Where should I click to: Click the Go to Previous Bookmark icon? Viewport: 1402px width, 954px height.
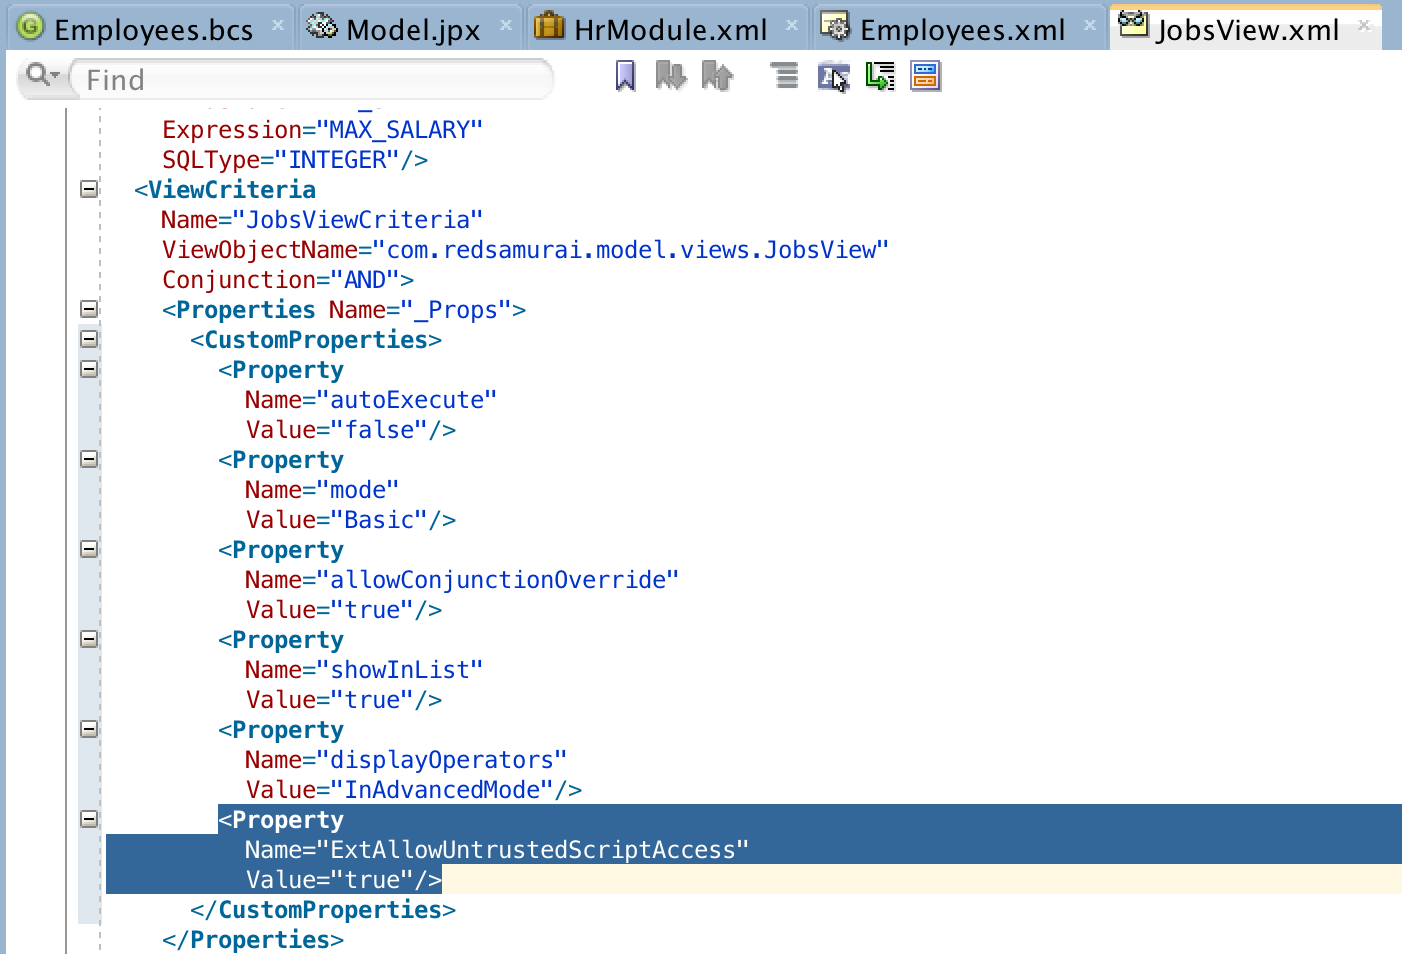pos(717,75)
